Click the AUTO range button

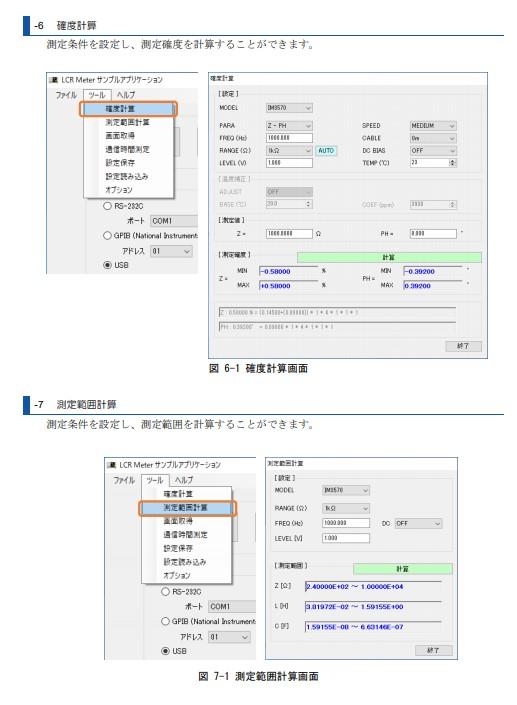click(326, 151)
